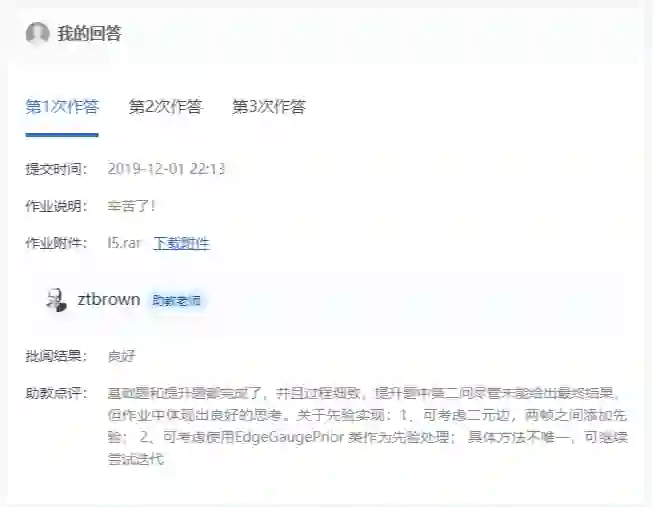Select the 第1次作答 tab

(62, 107)
